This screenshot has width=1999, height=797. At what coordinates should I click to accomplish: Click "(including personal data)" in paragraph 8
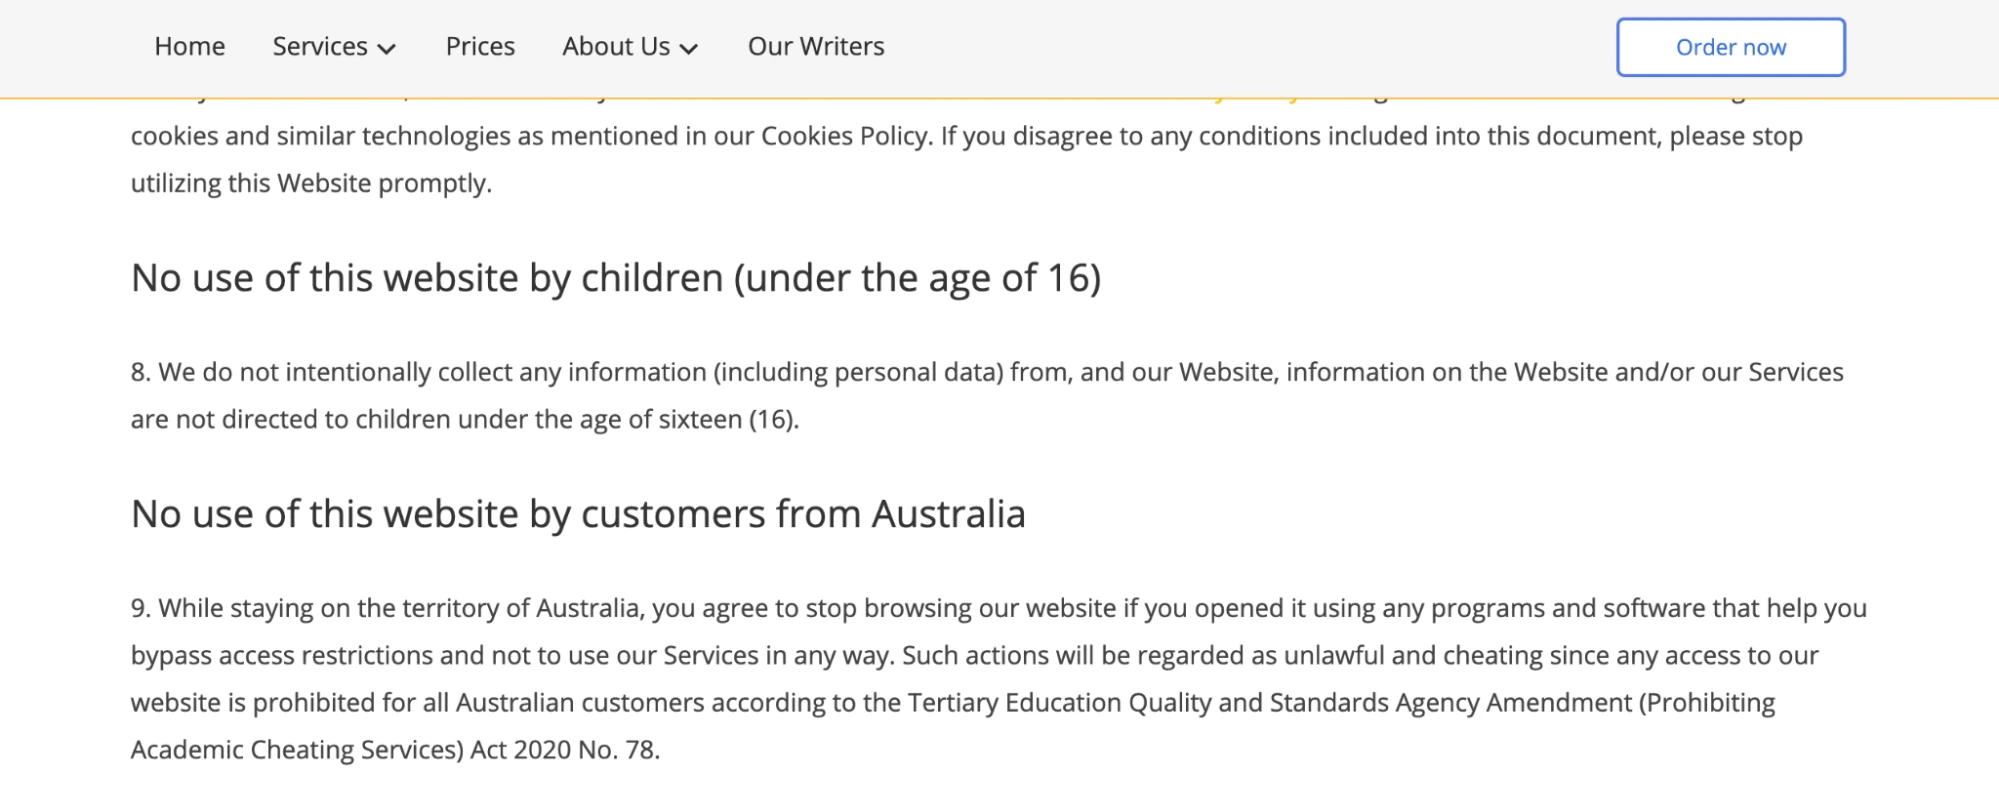coord(858,372)
